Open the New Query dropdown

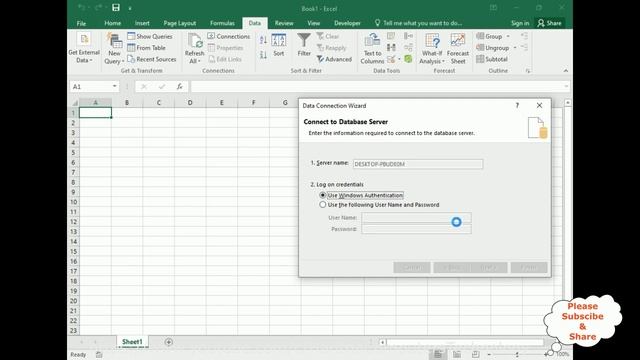point(114,49)
